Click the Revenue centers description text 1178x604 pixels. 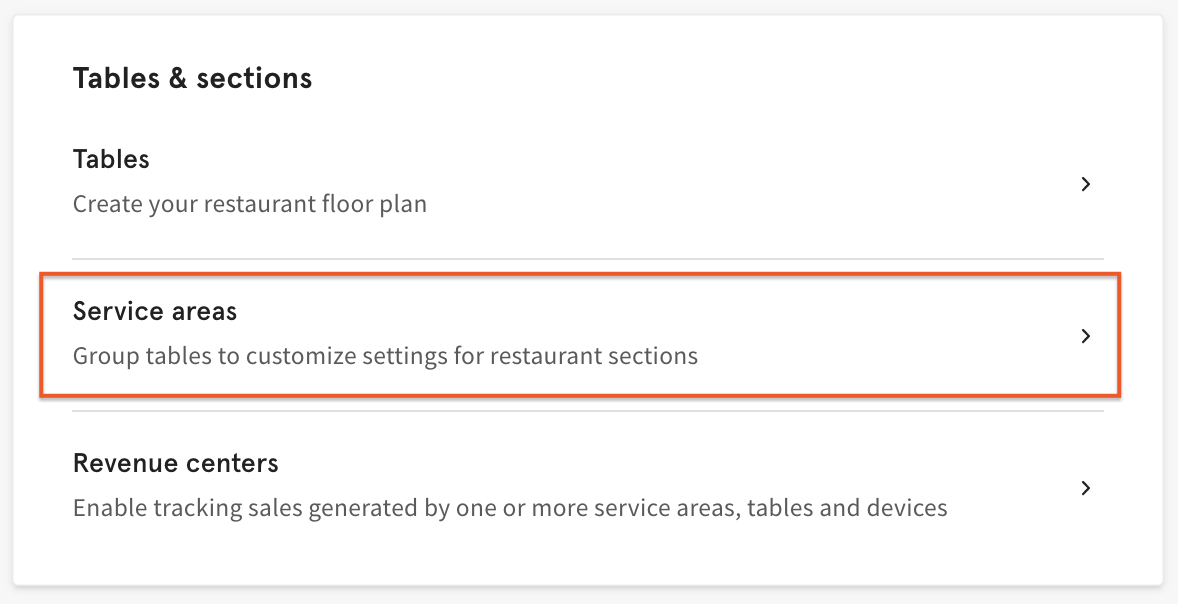pyautogui.click(x=509, y=507)
